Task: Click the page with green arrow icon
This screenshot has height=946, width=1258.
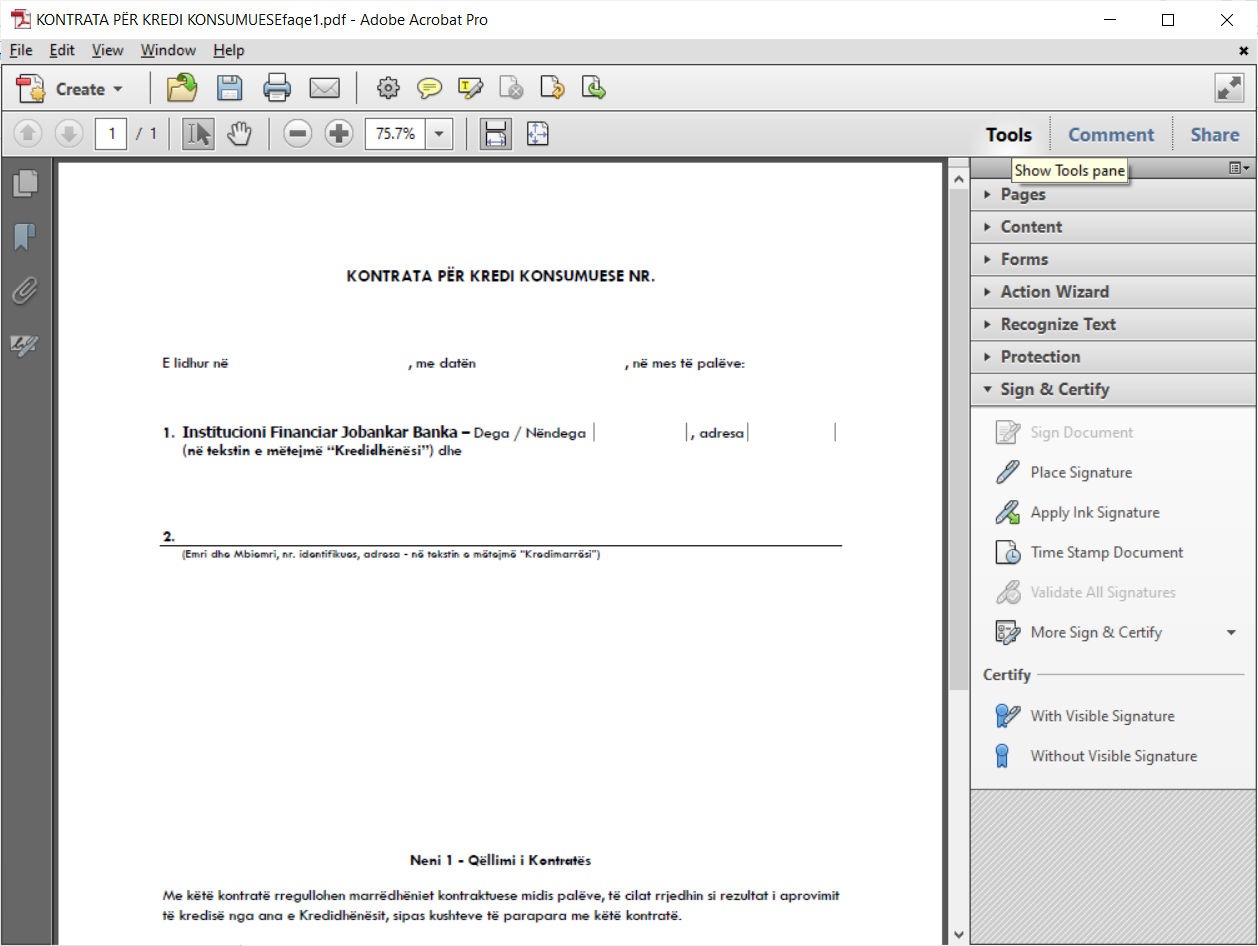Action: click(594, 89)
